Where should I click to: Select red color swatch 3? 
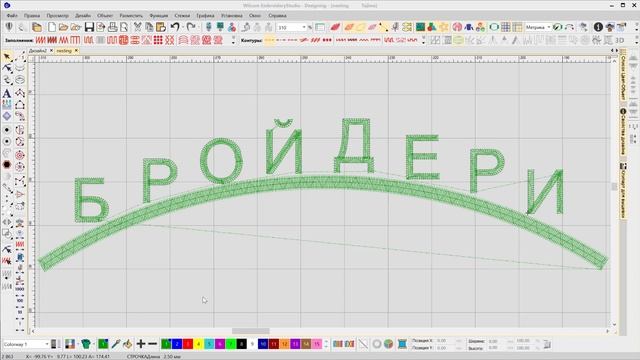[187, 344]
